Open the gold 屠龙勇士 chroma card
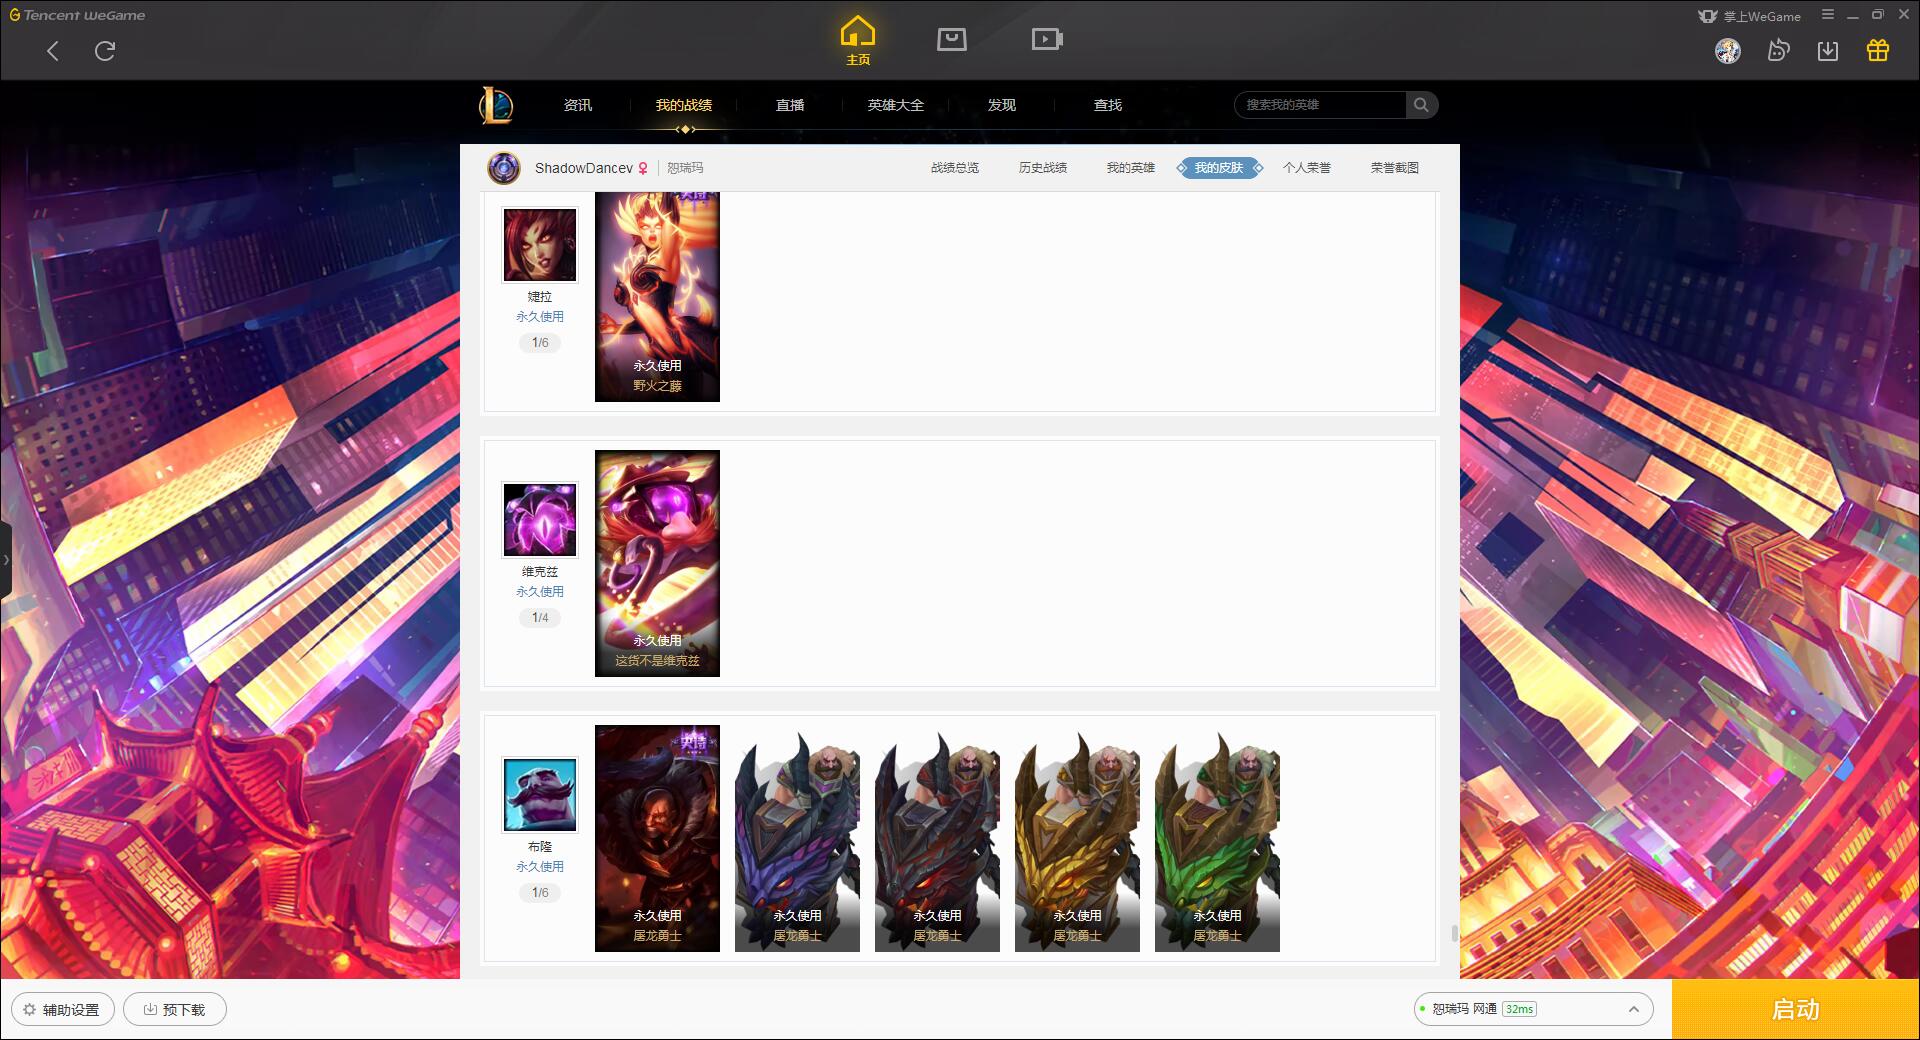Screen dimensions: 1920x1040 tap(1077, 838)
